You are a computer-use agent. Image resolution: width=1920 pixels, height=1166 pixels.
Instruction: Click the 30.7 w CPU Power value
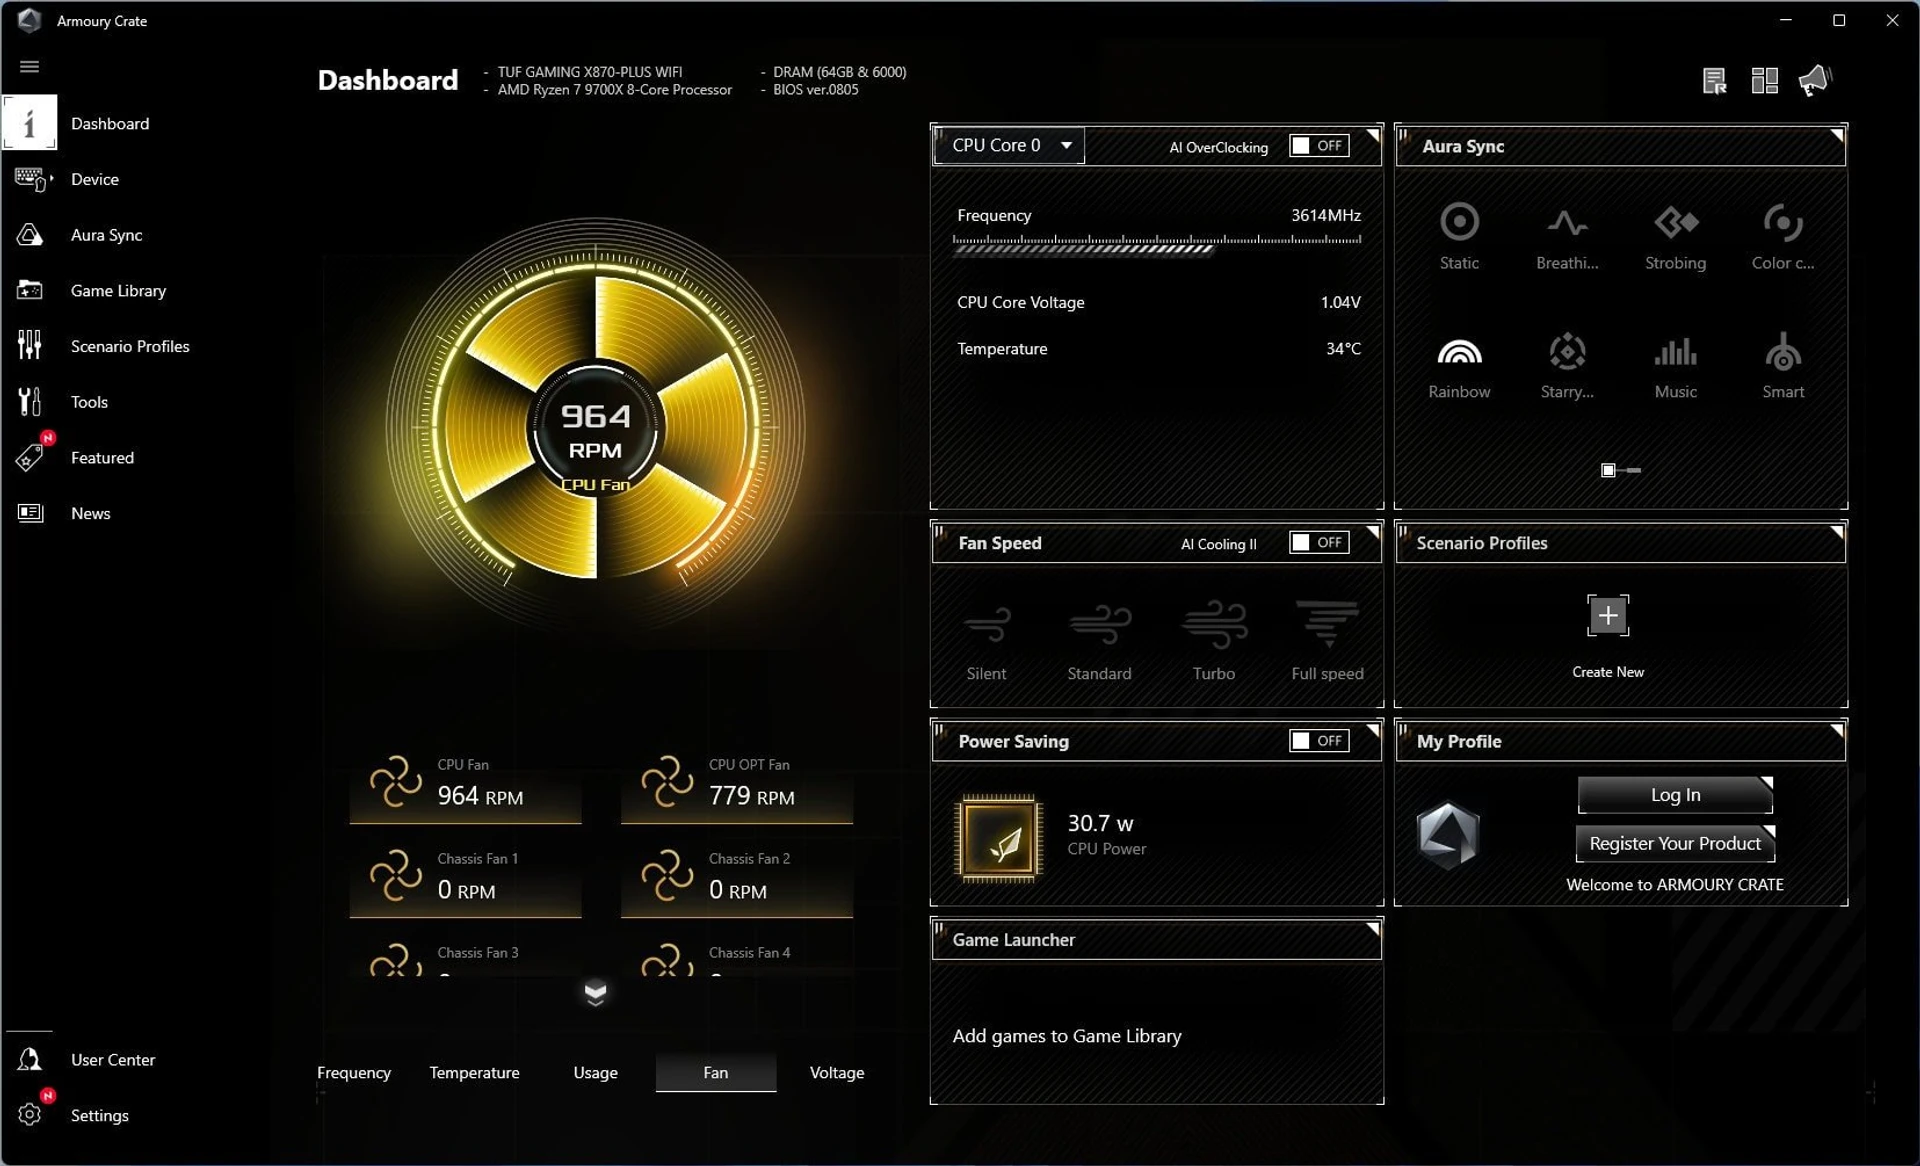click(x=1100, y=823)
